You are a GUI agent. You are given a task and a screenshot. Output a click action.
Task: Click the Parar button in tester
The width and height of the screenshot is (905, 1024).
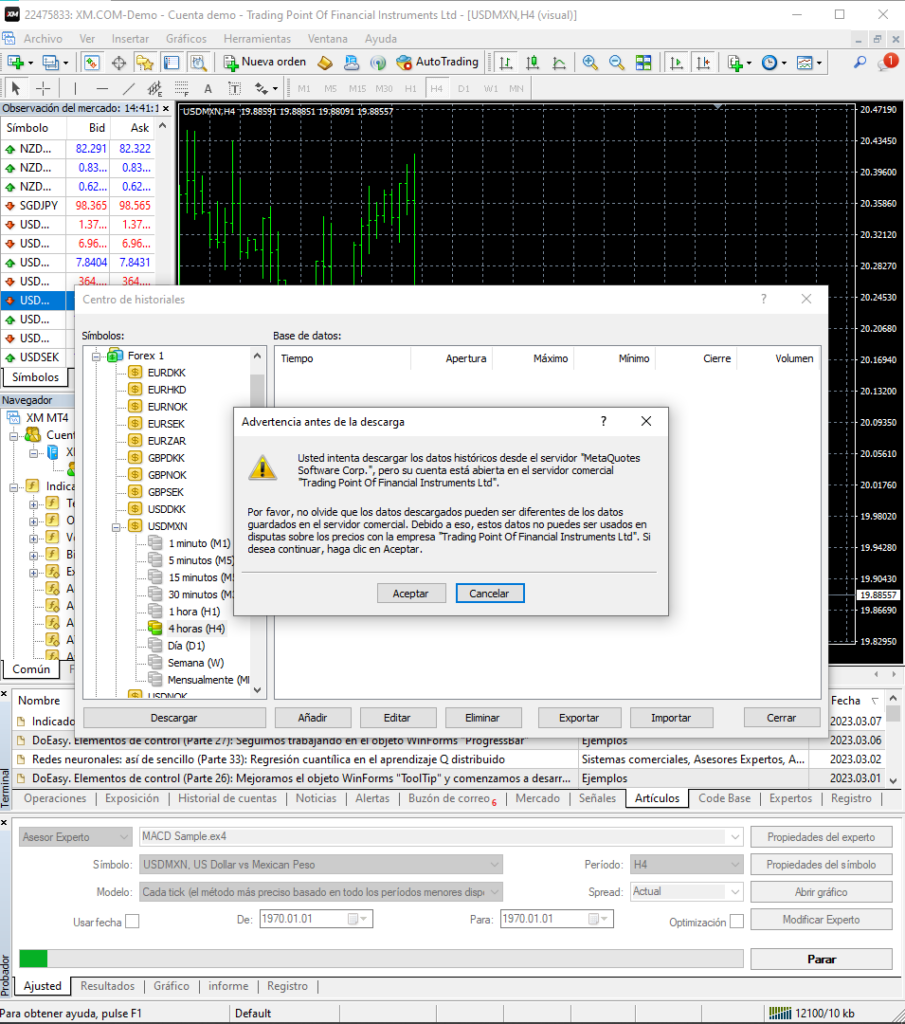[821, 959]
